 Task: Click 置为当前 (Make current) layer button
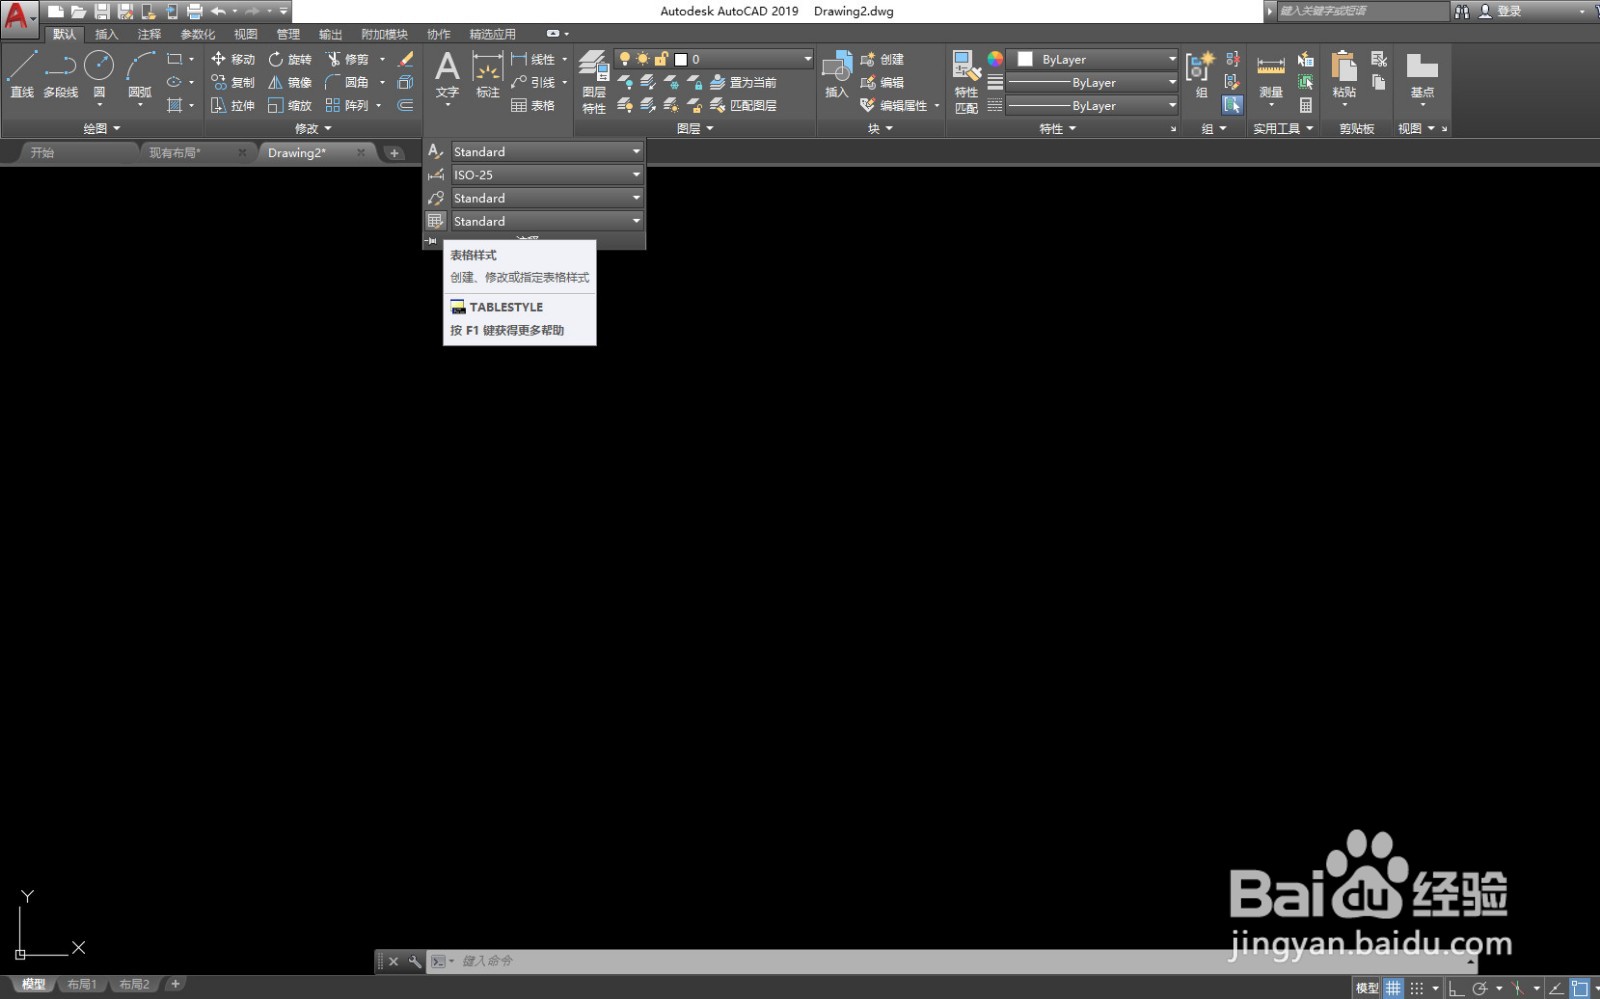(x=743, y=82)
